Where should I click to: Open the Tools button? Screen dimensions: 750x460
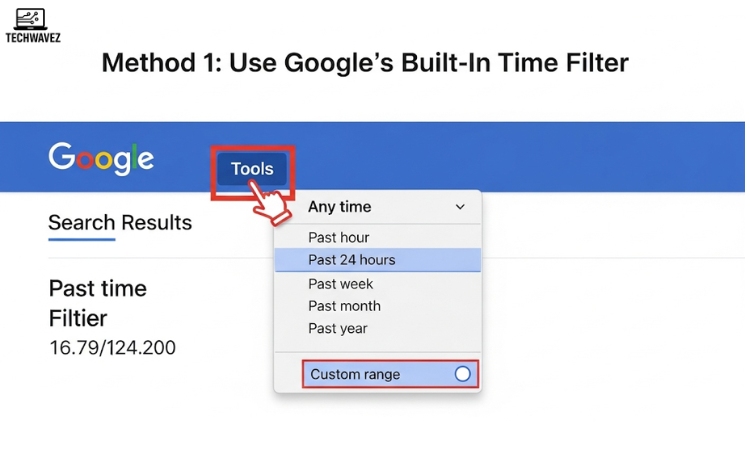tap(252, 169)
